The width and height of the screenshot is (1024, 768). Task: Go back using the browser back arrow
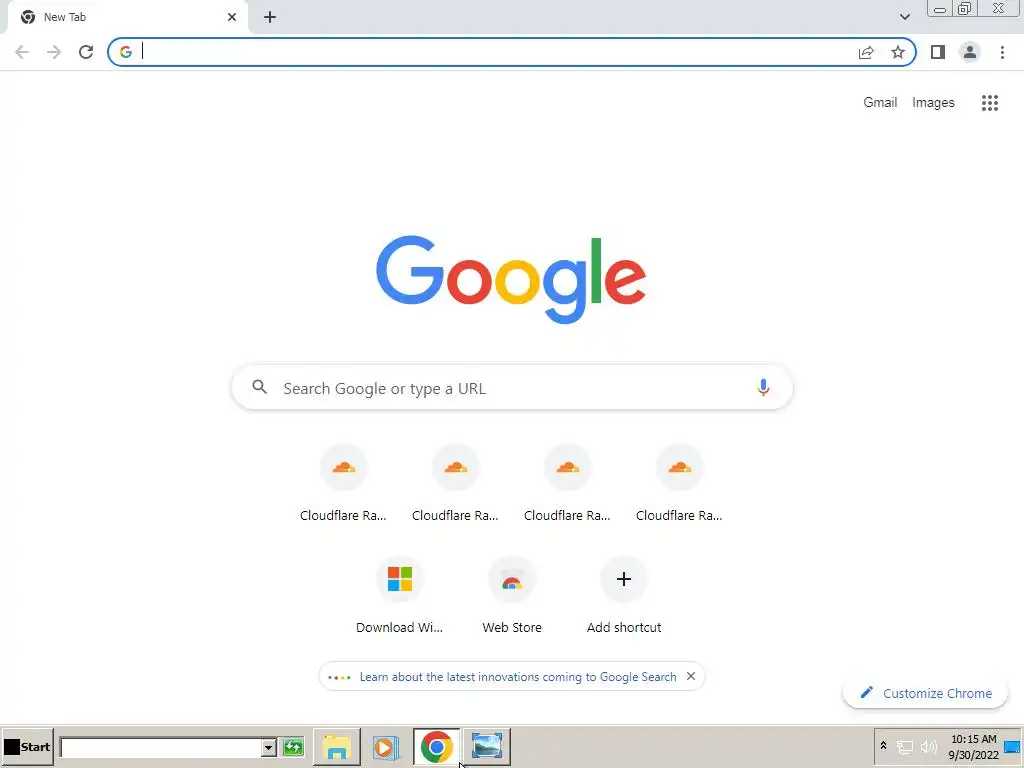click(22, 52)
